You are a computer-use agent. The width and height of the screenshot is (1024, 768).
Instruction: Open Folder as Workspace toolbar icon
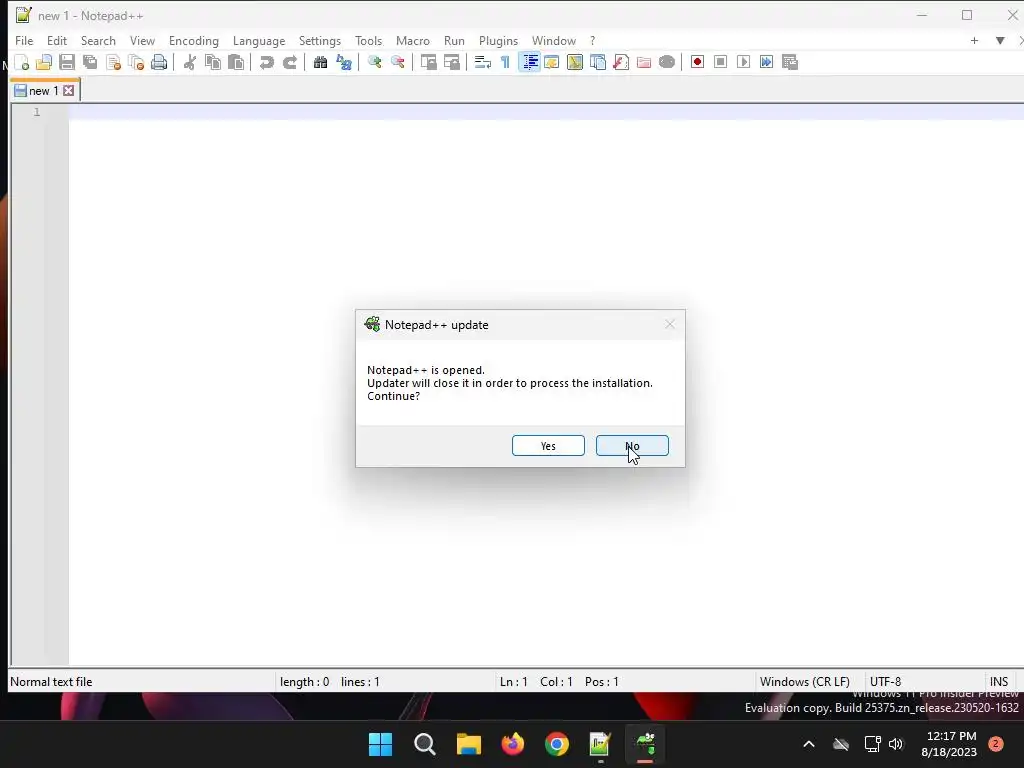(644, 62)
